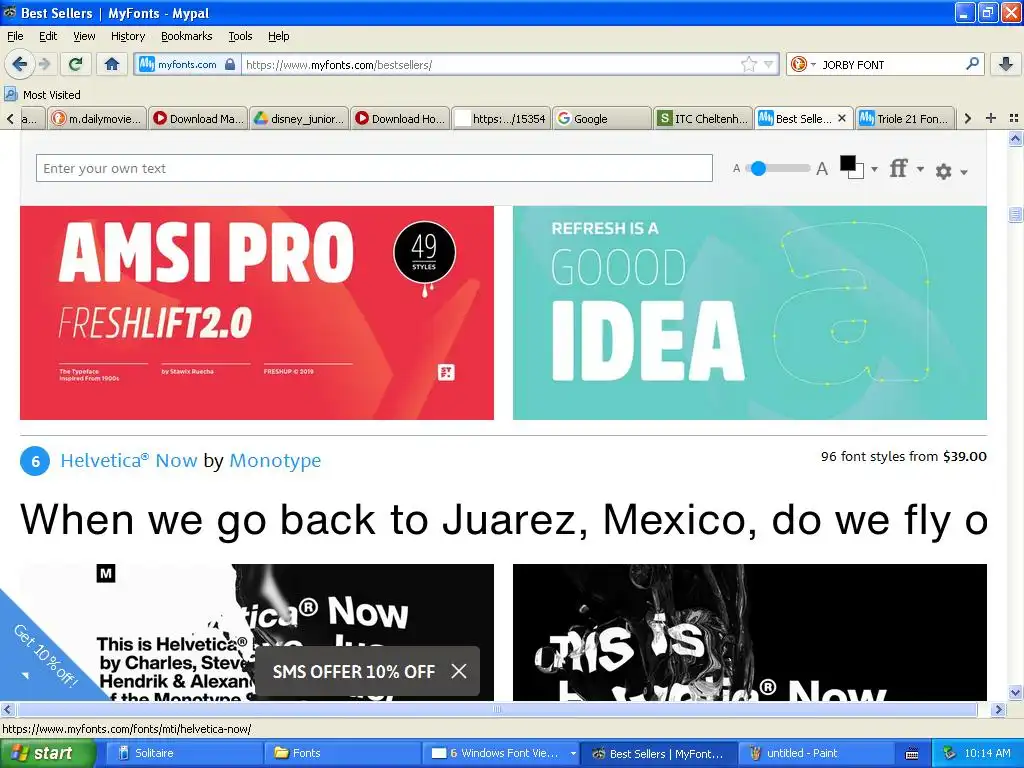Open the View menu
This screenshot has width=1024, height=768.
tap(84, 36)
